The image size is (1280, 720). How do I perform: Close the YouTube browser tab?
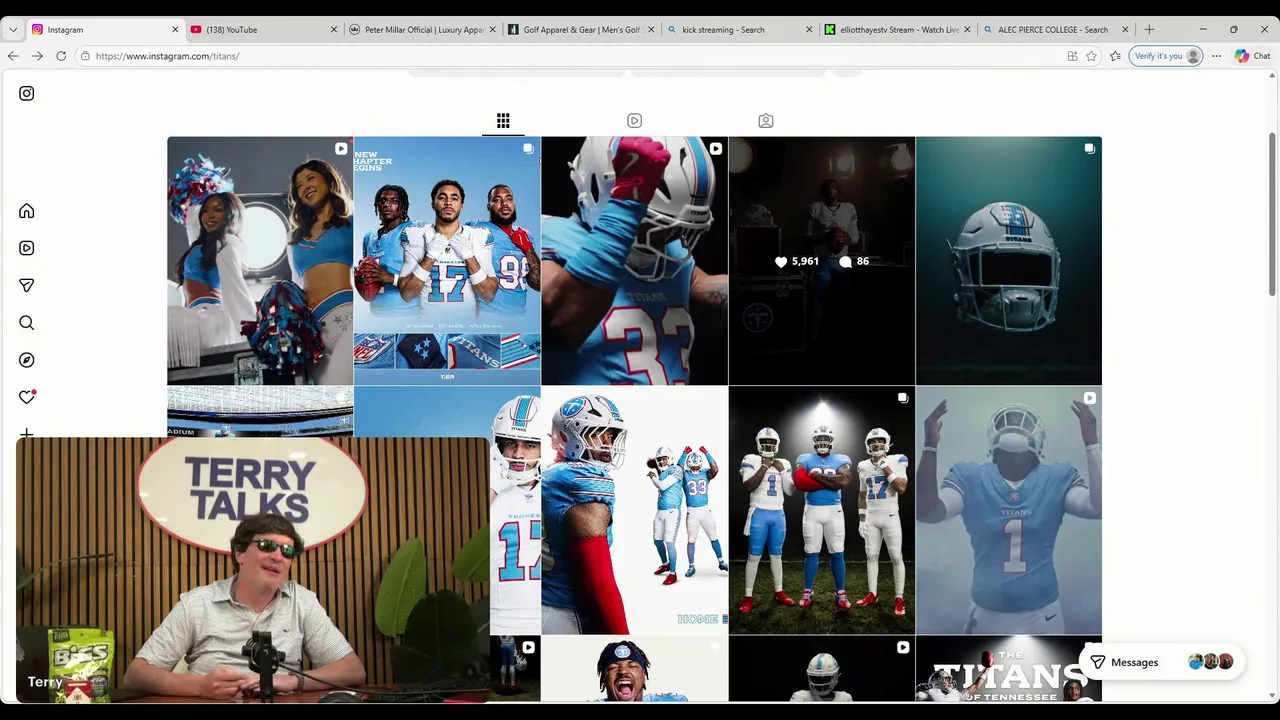[x=334, y=29]
